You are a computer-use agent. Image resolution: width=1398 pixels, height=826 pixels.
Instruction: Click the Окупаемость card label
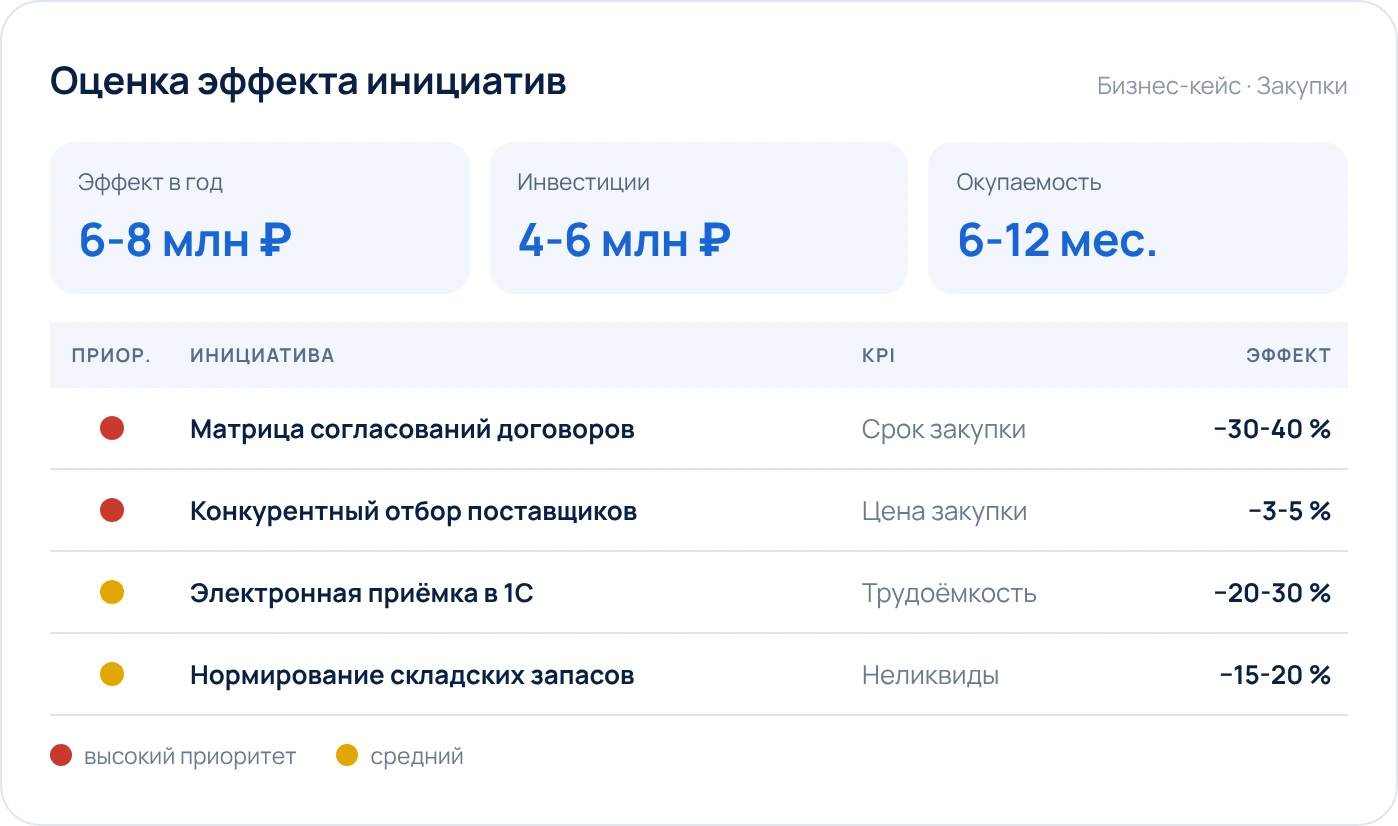(1029, 183)
